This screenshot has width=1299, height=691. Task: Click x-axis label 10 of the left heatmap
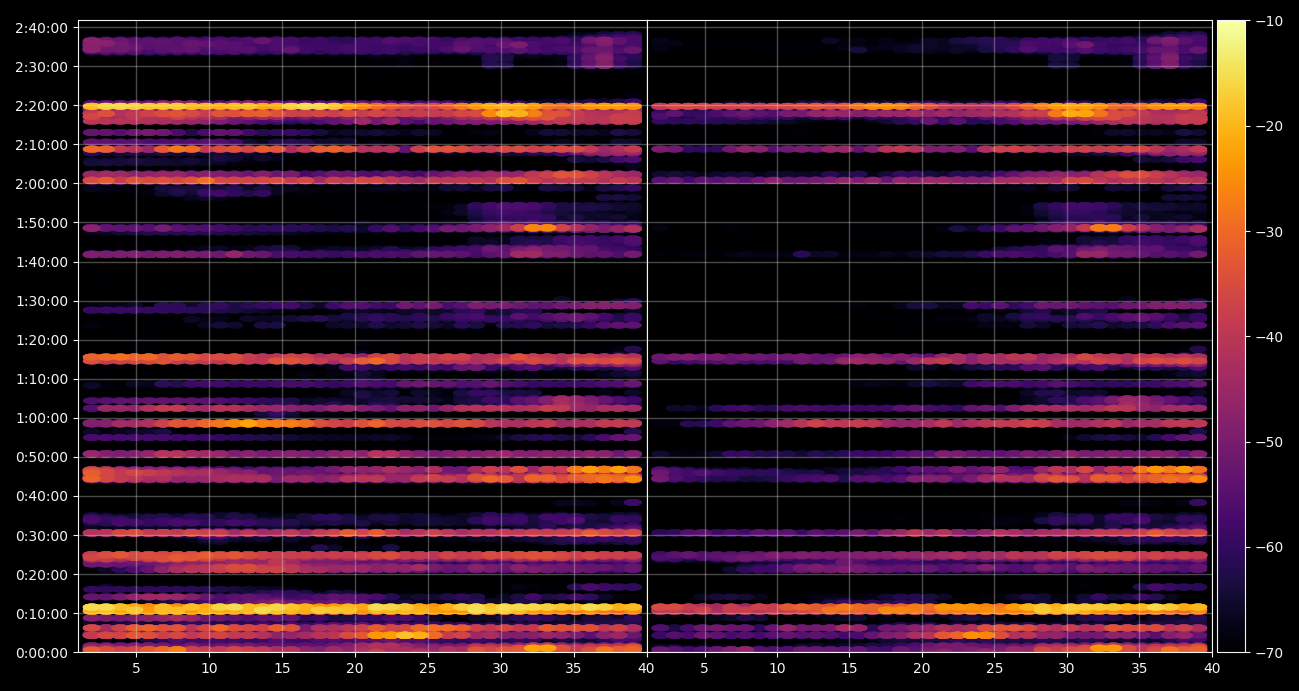209,669
